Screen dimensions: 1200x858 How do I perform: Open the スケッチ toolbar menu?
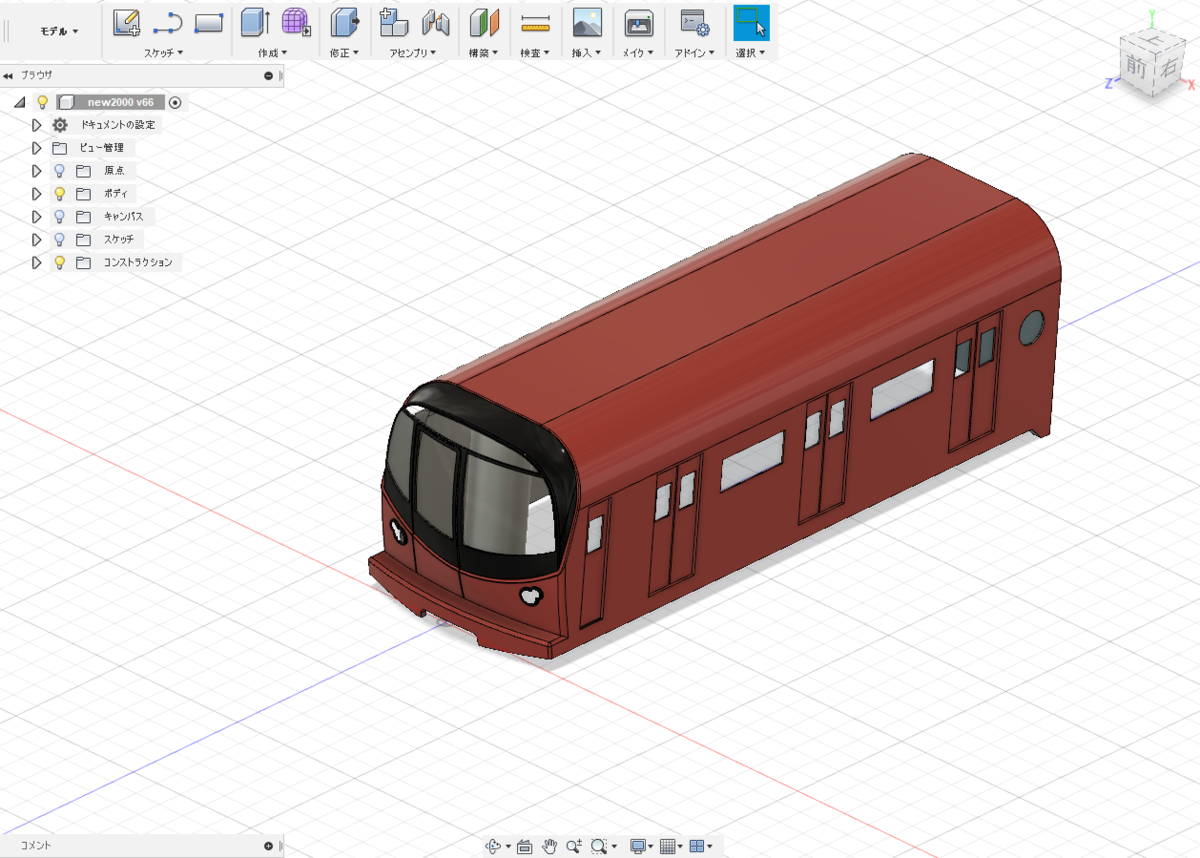coord(164,52)
